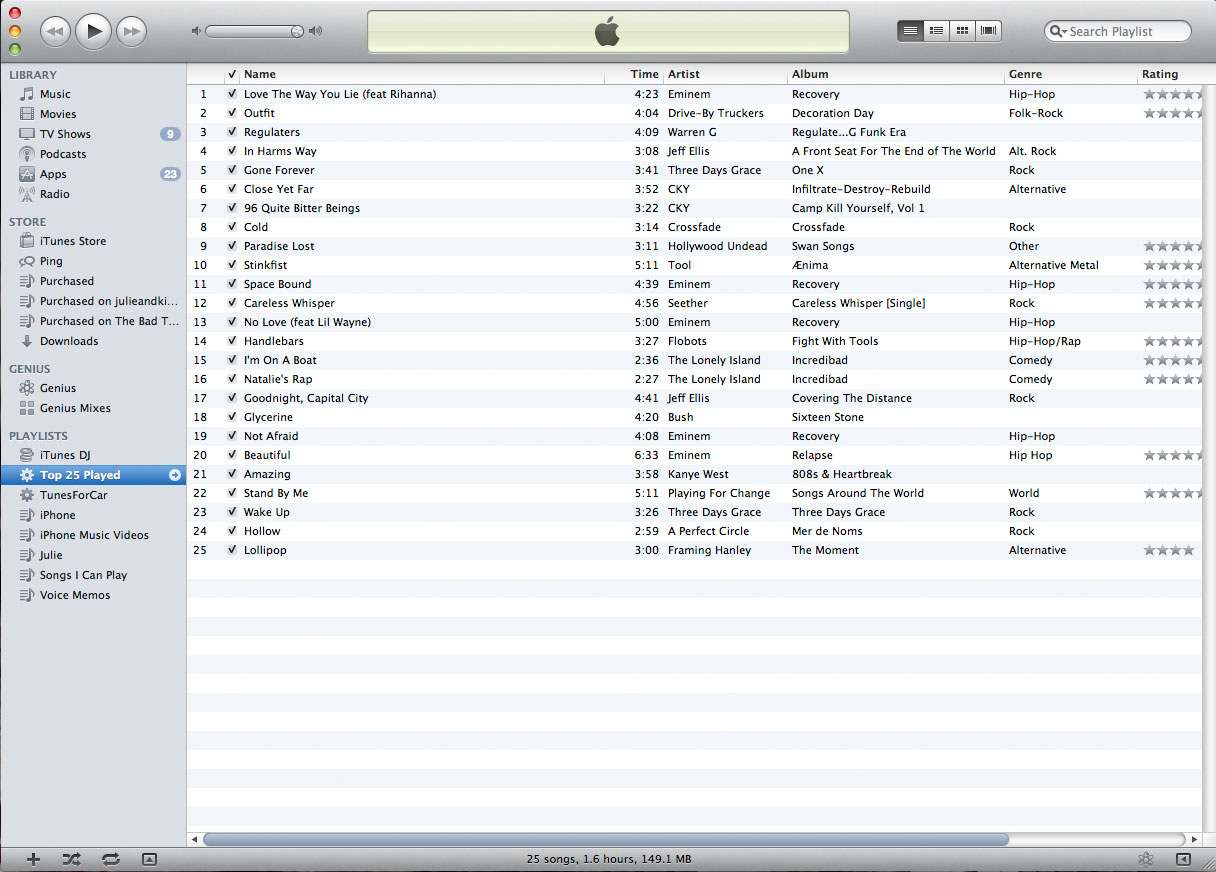Click the low volume speaker icon
The height and width of the screenshot is (872, 1216).
click(x=196, y=31)
